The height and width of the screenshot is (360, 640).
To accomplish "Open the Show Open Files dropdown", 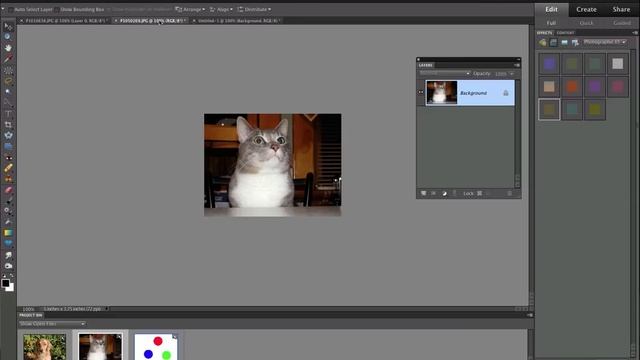I will point(52,324).
